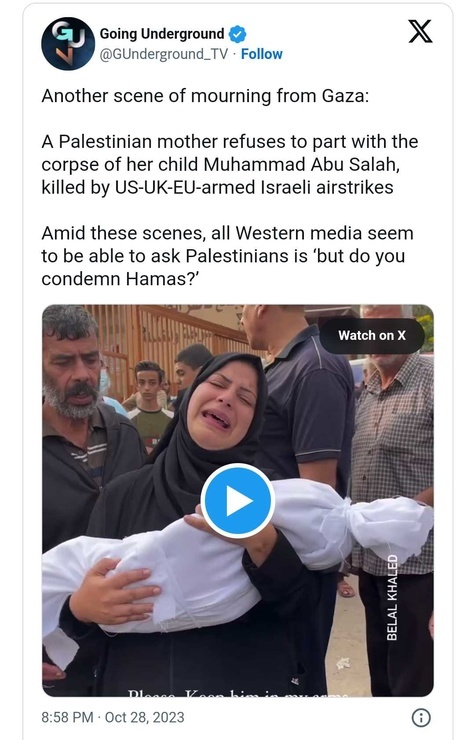475x740 pixels.
Task: Click the 'condemn Hamas?' text line
Action: pyautogui.click(x=120, y=279)
